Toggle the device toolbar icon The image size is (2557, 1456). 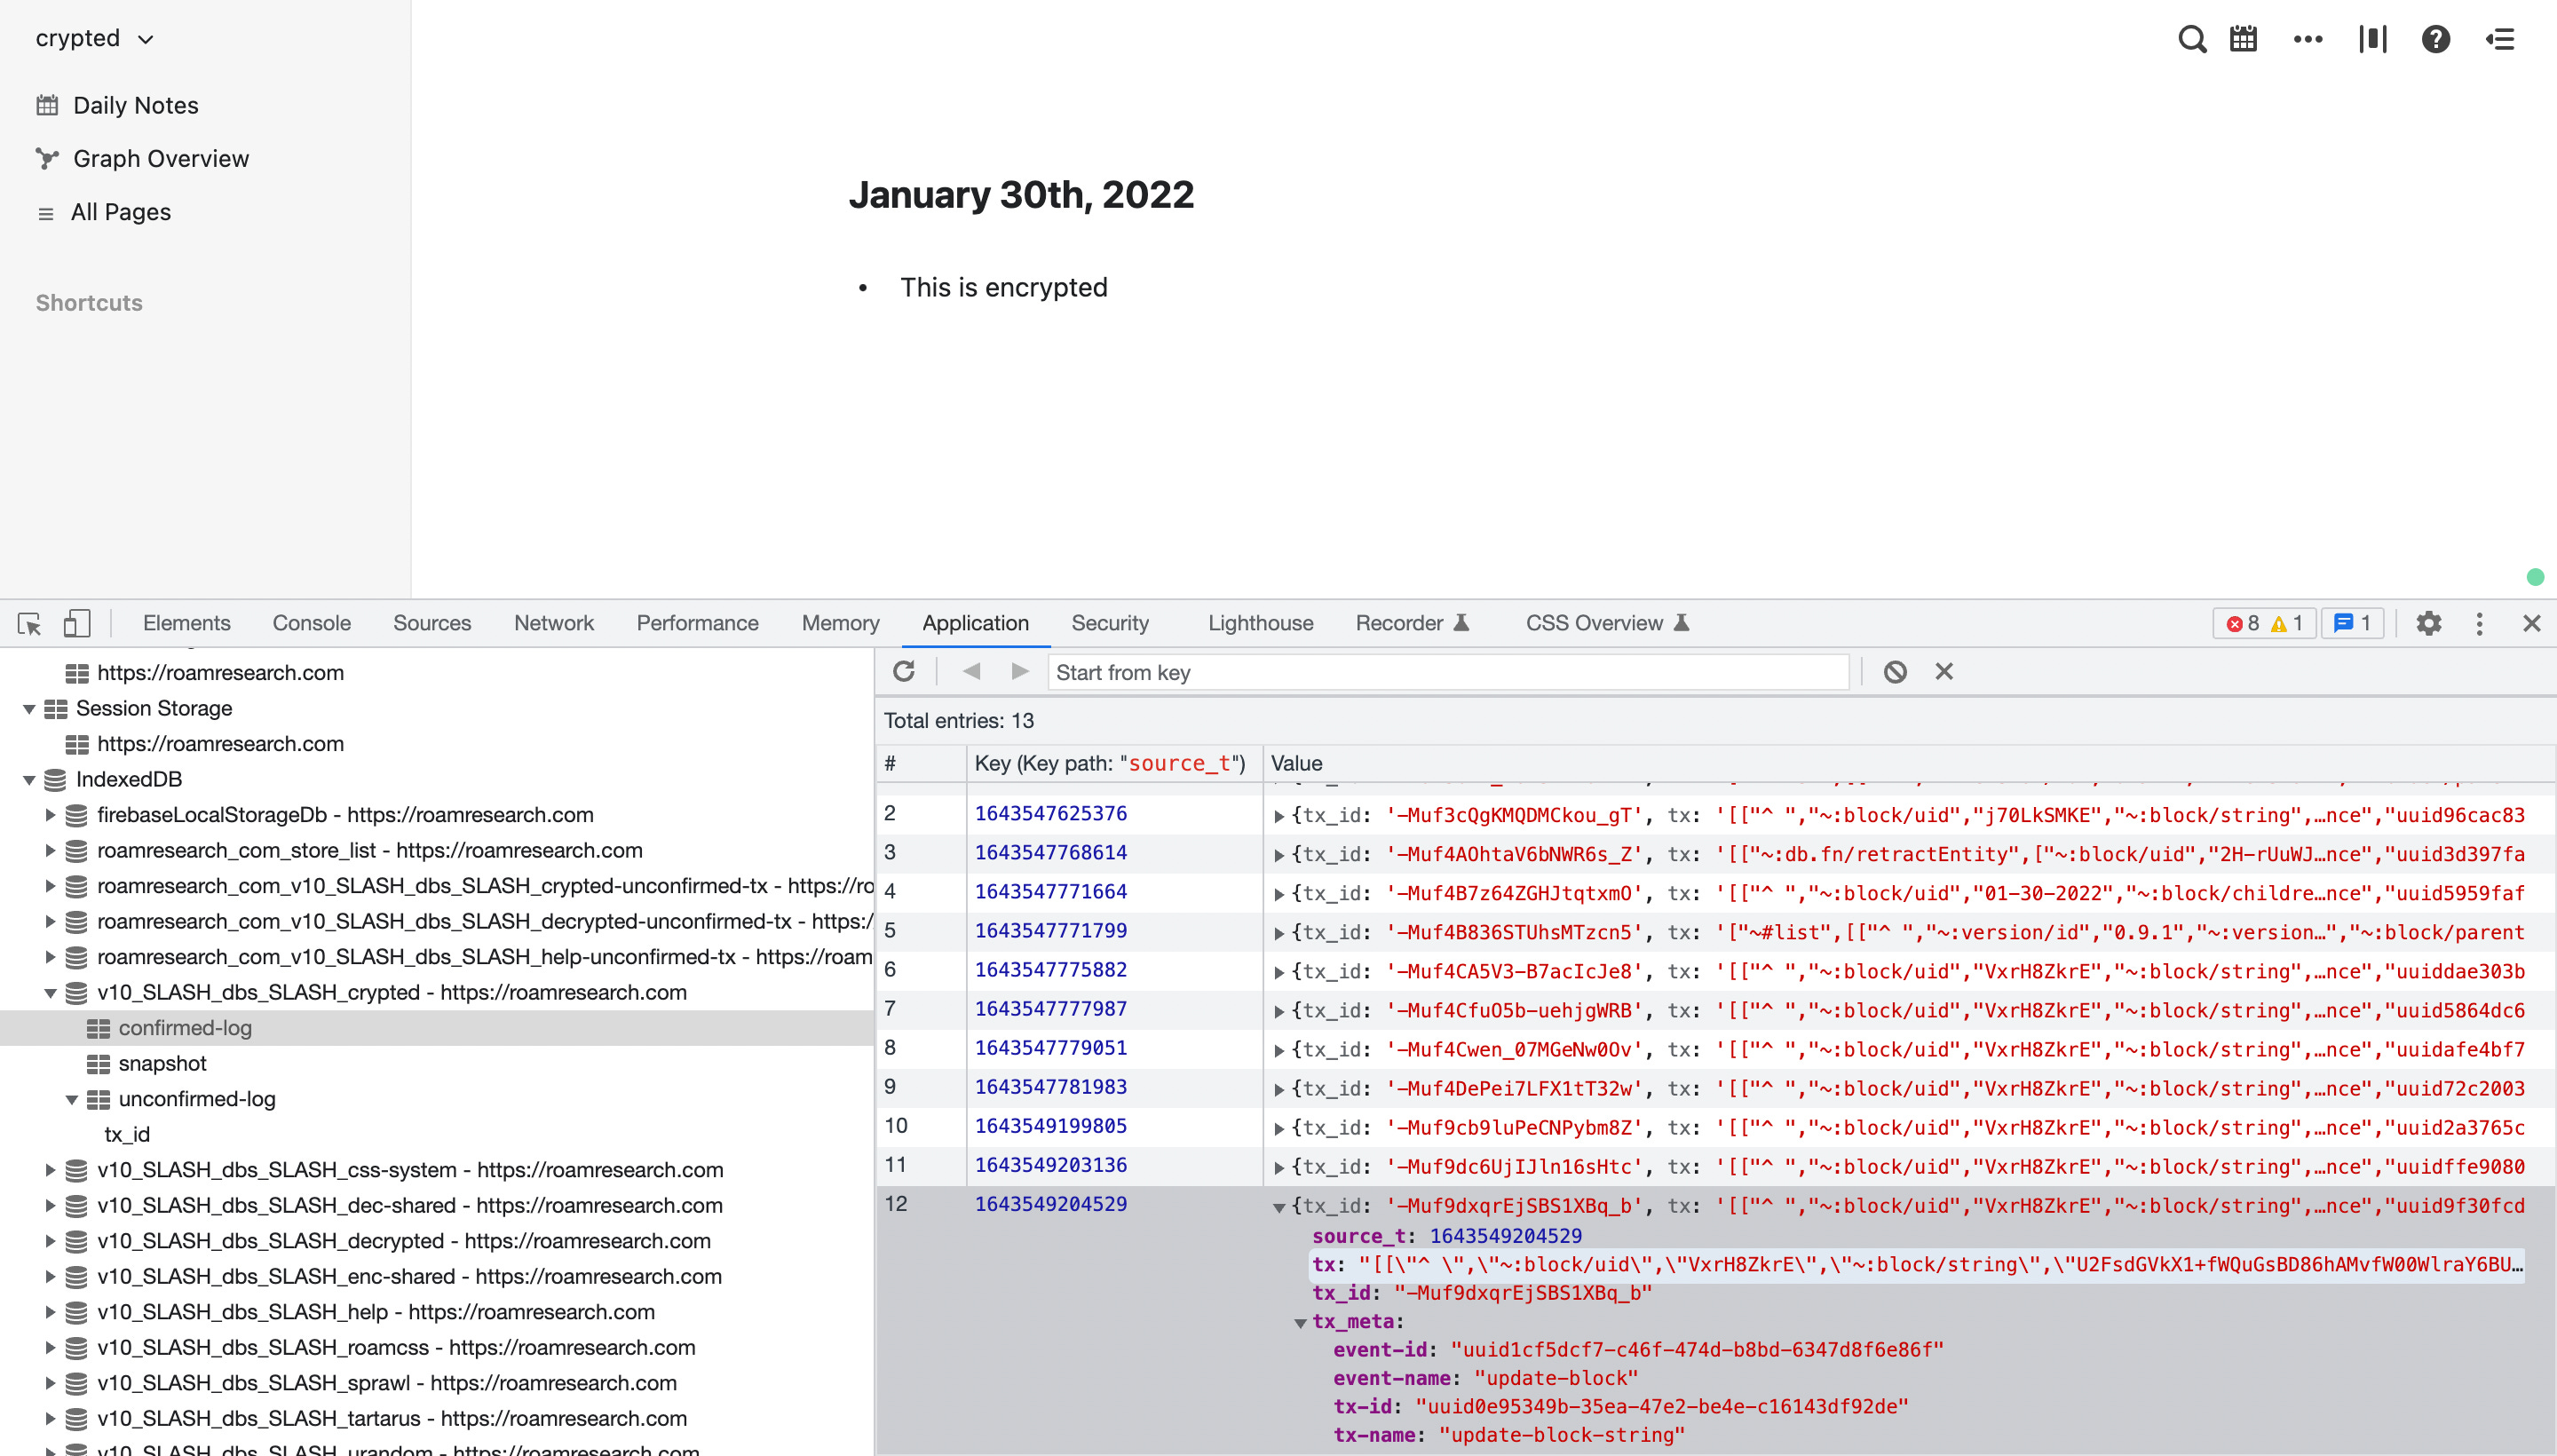pos(77,623)
